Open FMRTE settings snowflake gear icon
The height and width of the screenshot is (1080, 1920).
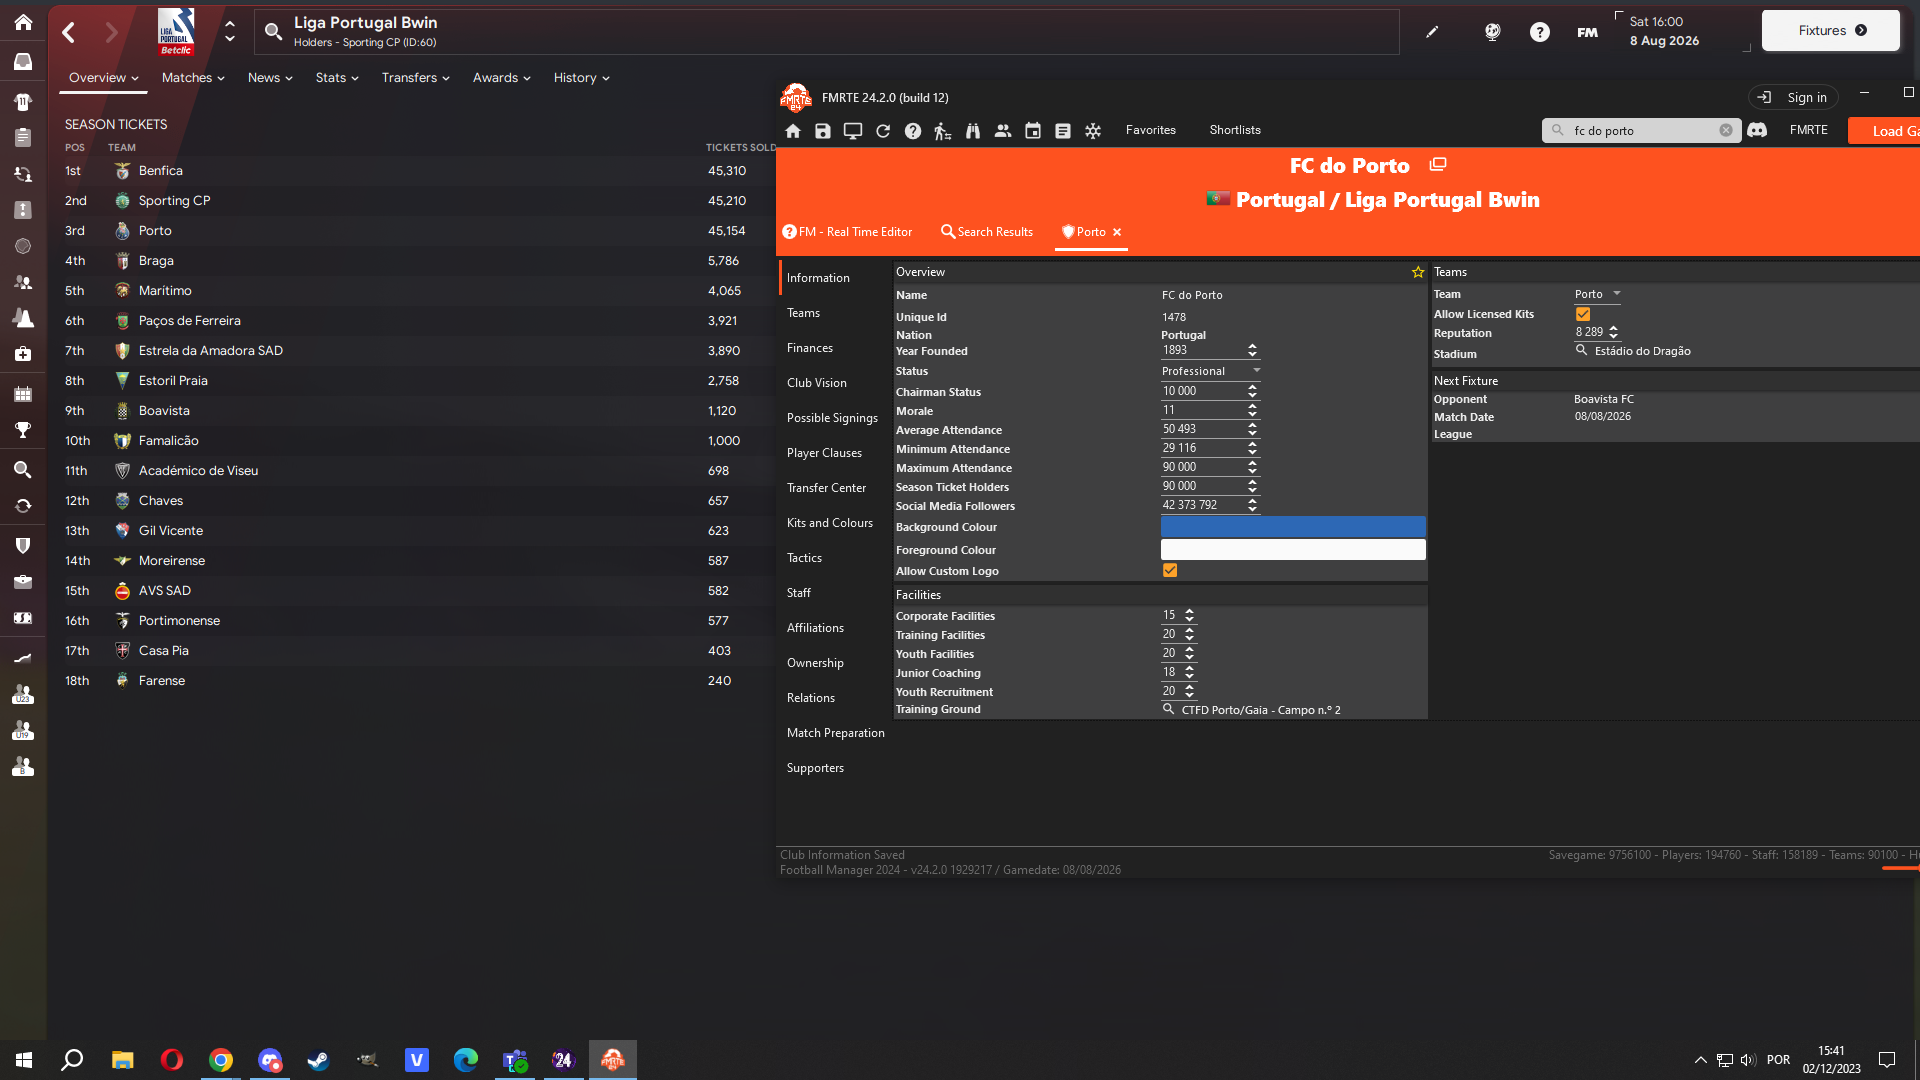pos(1093,131)
